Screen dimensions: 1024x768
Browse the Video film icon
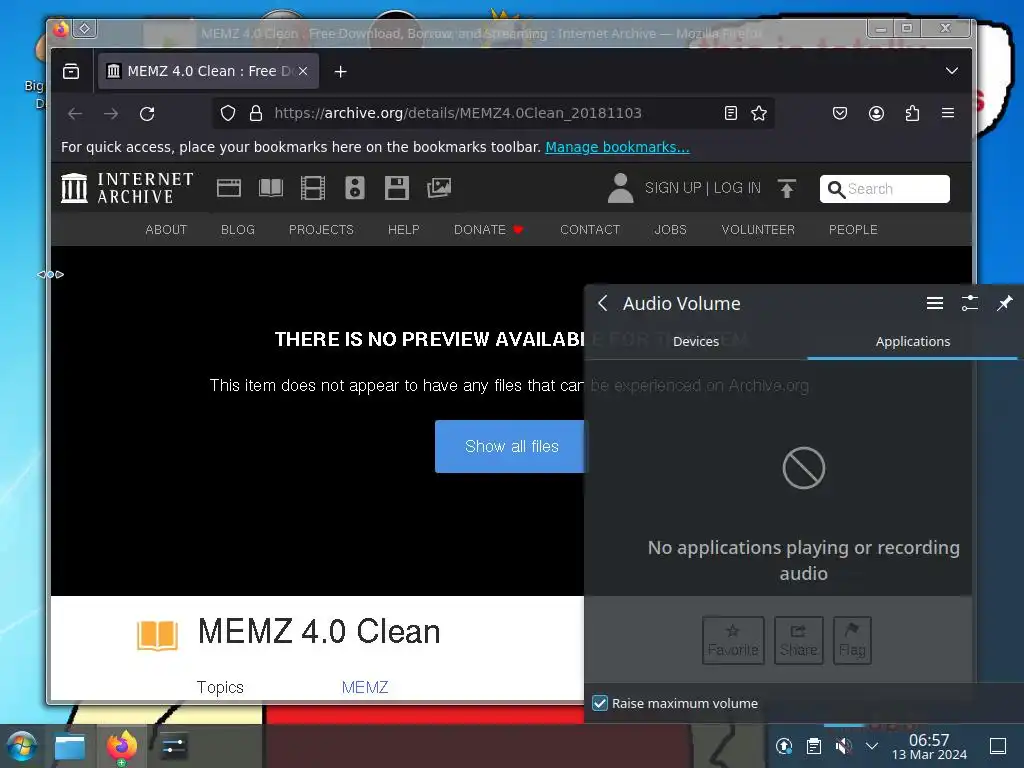(313, 188)
